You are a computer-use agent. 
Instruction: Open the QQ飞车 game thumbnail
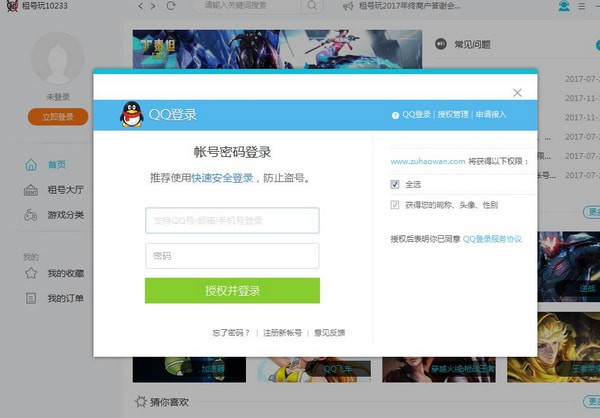pyautogui.click(x=314, y=369)
